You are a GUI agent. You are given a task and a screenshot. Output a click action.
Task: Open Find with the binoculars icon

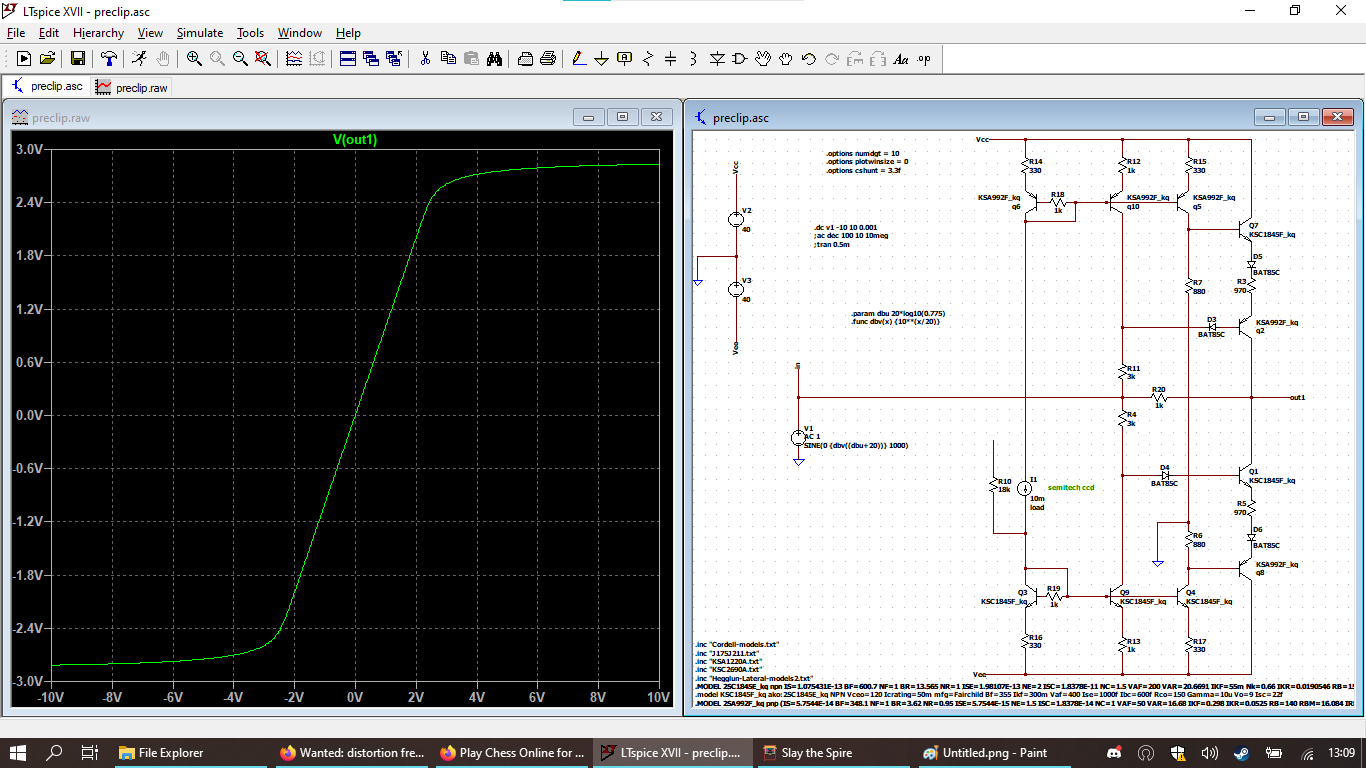coord(494,59)
